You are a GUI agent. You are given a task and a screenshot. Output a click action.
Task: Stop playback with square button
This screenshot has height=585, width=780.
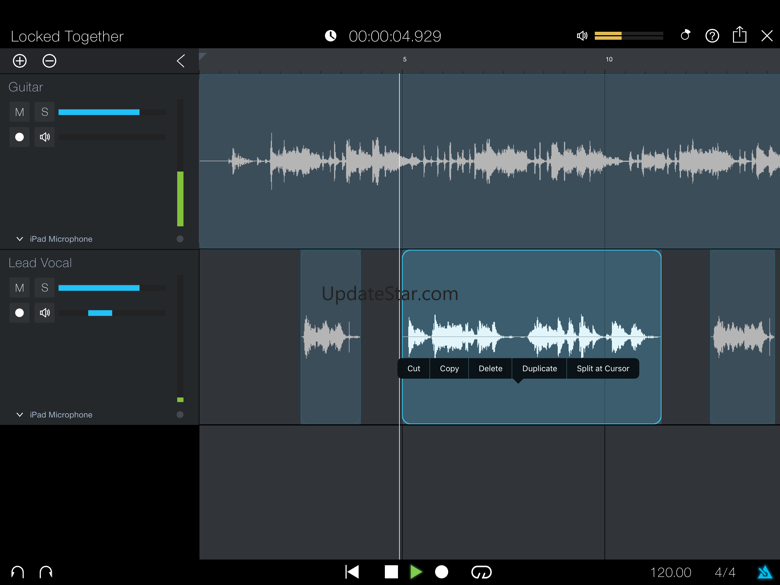[x=391, y=572]
